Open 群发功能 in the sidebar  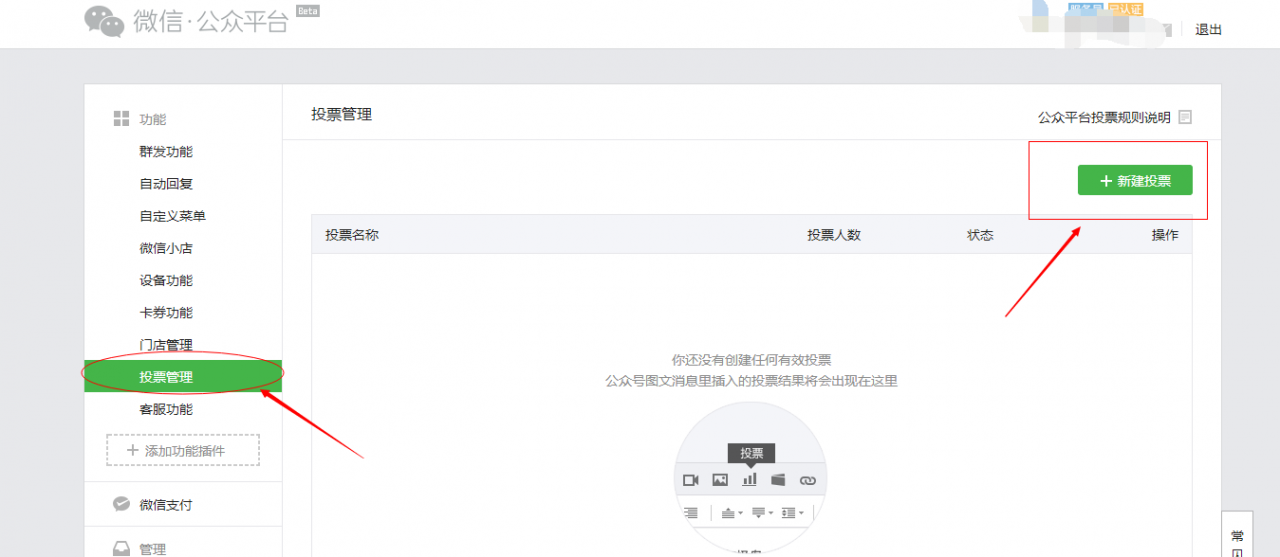click(x=166, y=152)
